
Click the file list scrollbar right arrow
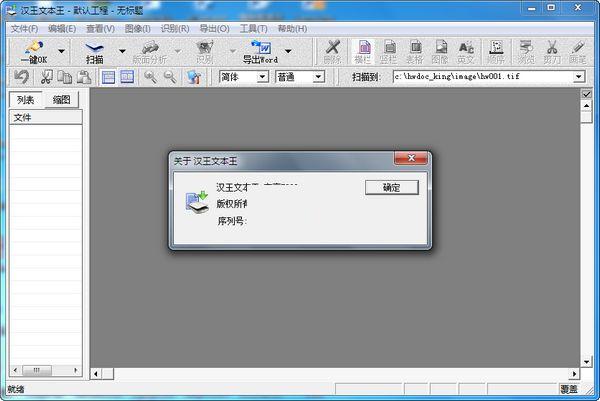75,370
